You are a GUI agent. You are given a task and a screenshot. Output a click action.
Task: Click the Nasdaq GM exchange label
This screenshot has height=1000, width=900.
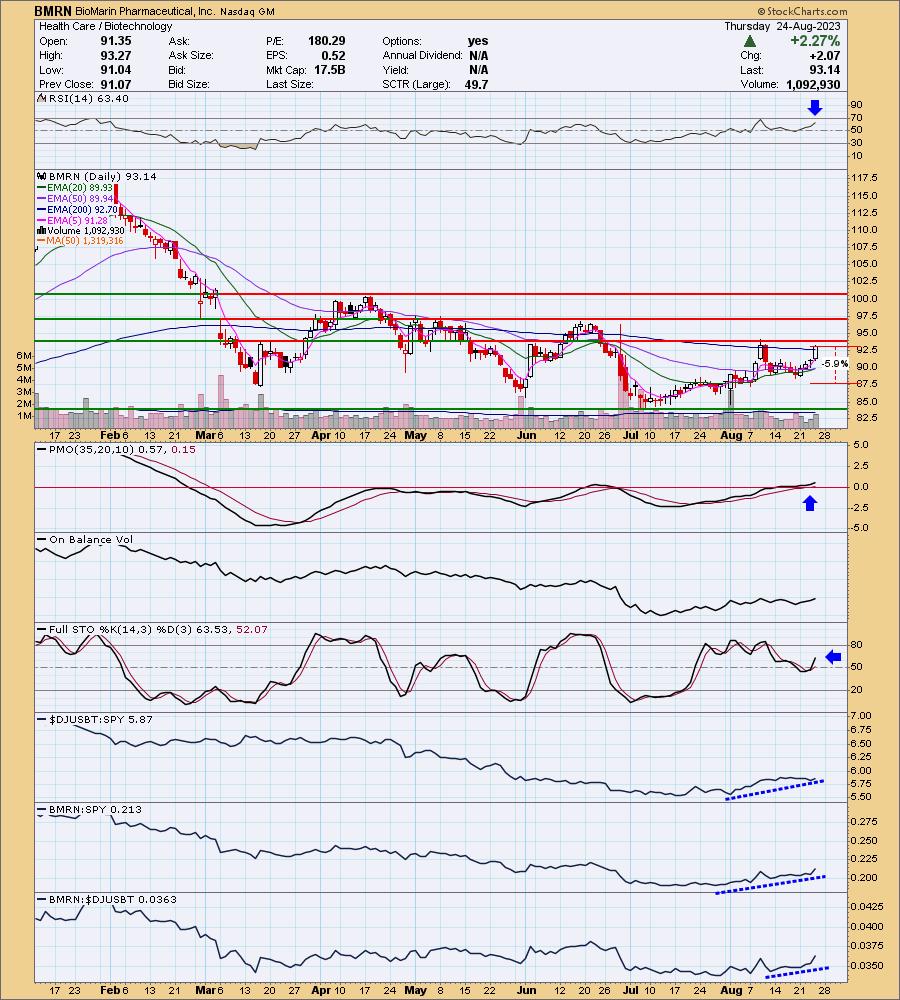[247, 11]
